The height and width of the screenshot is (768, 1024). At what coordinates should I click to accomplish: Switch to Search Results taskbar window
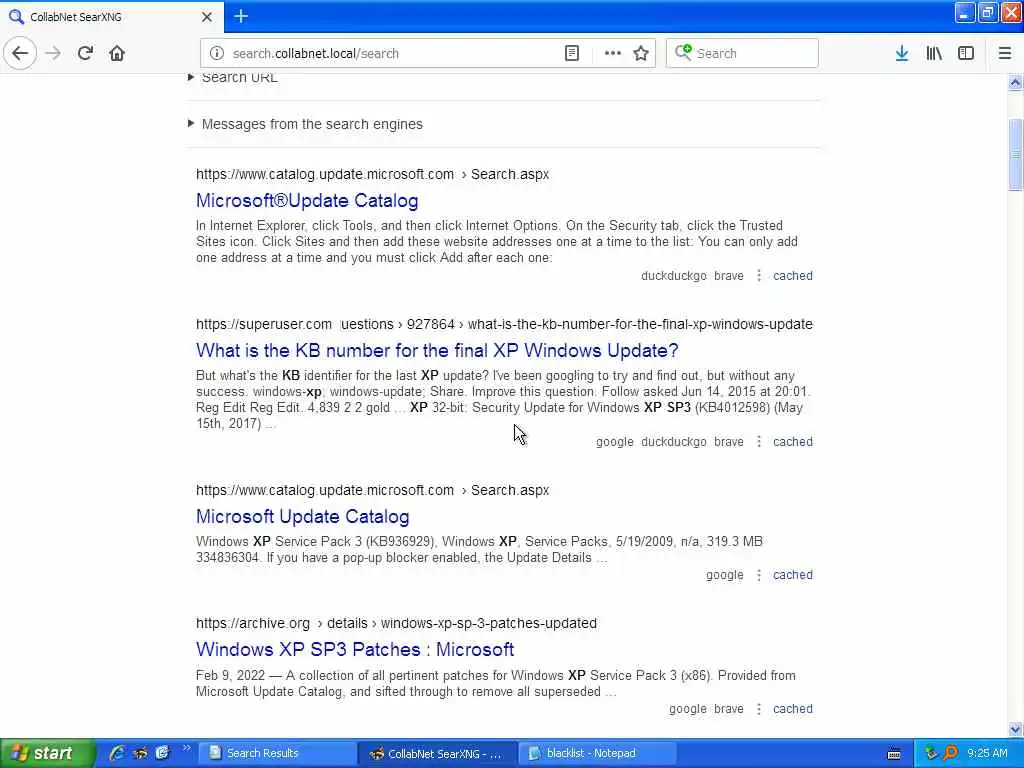pyautogui.click(x=278, y=753)
